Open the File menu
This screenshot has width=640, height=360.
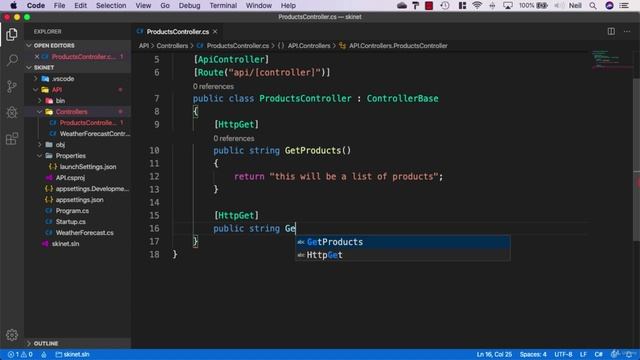pyautogui.click(x=59, y=5)
